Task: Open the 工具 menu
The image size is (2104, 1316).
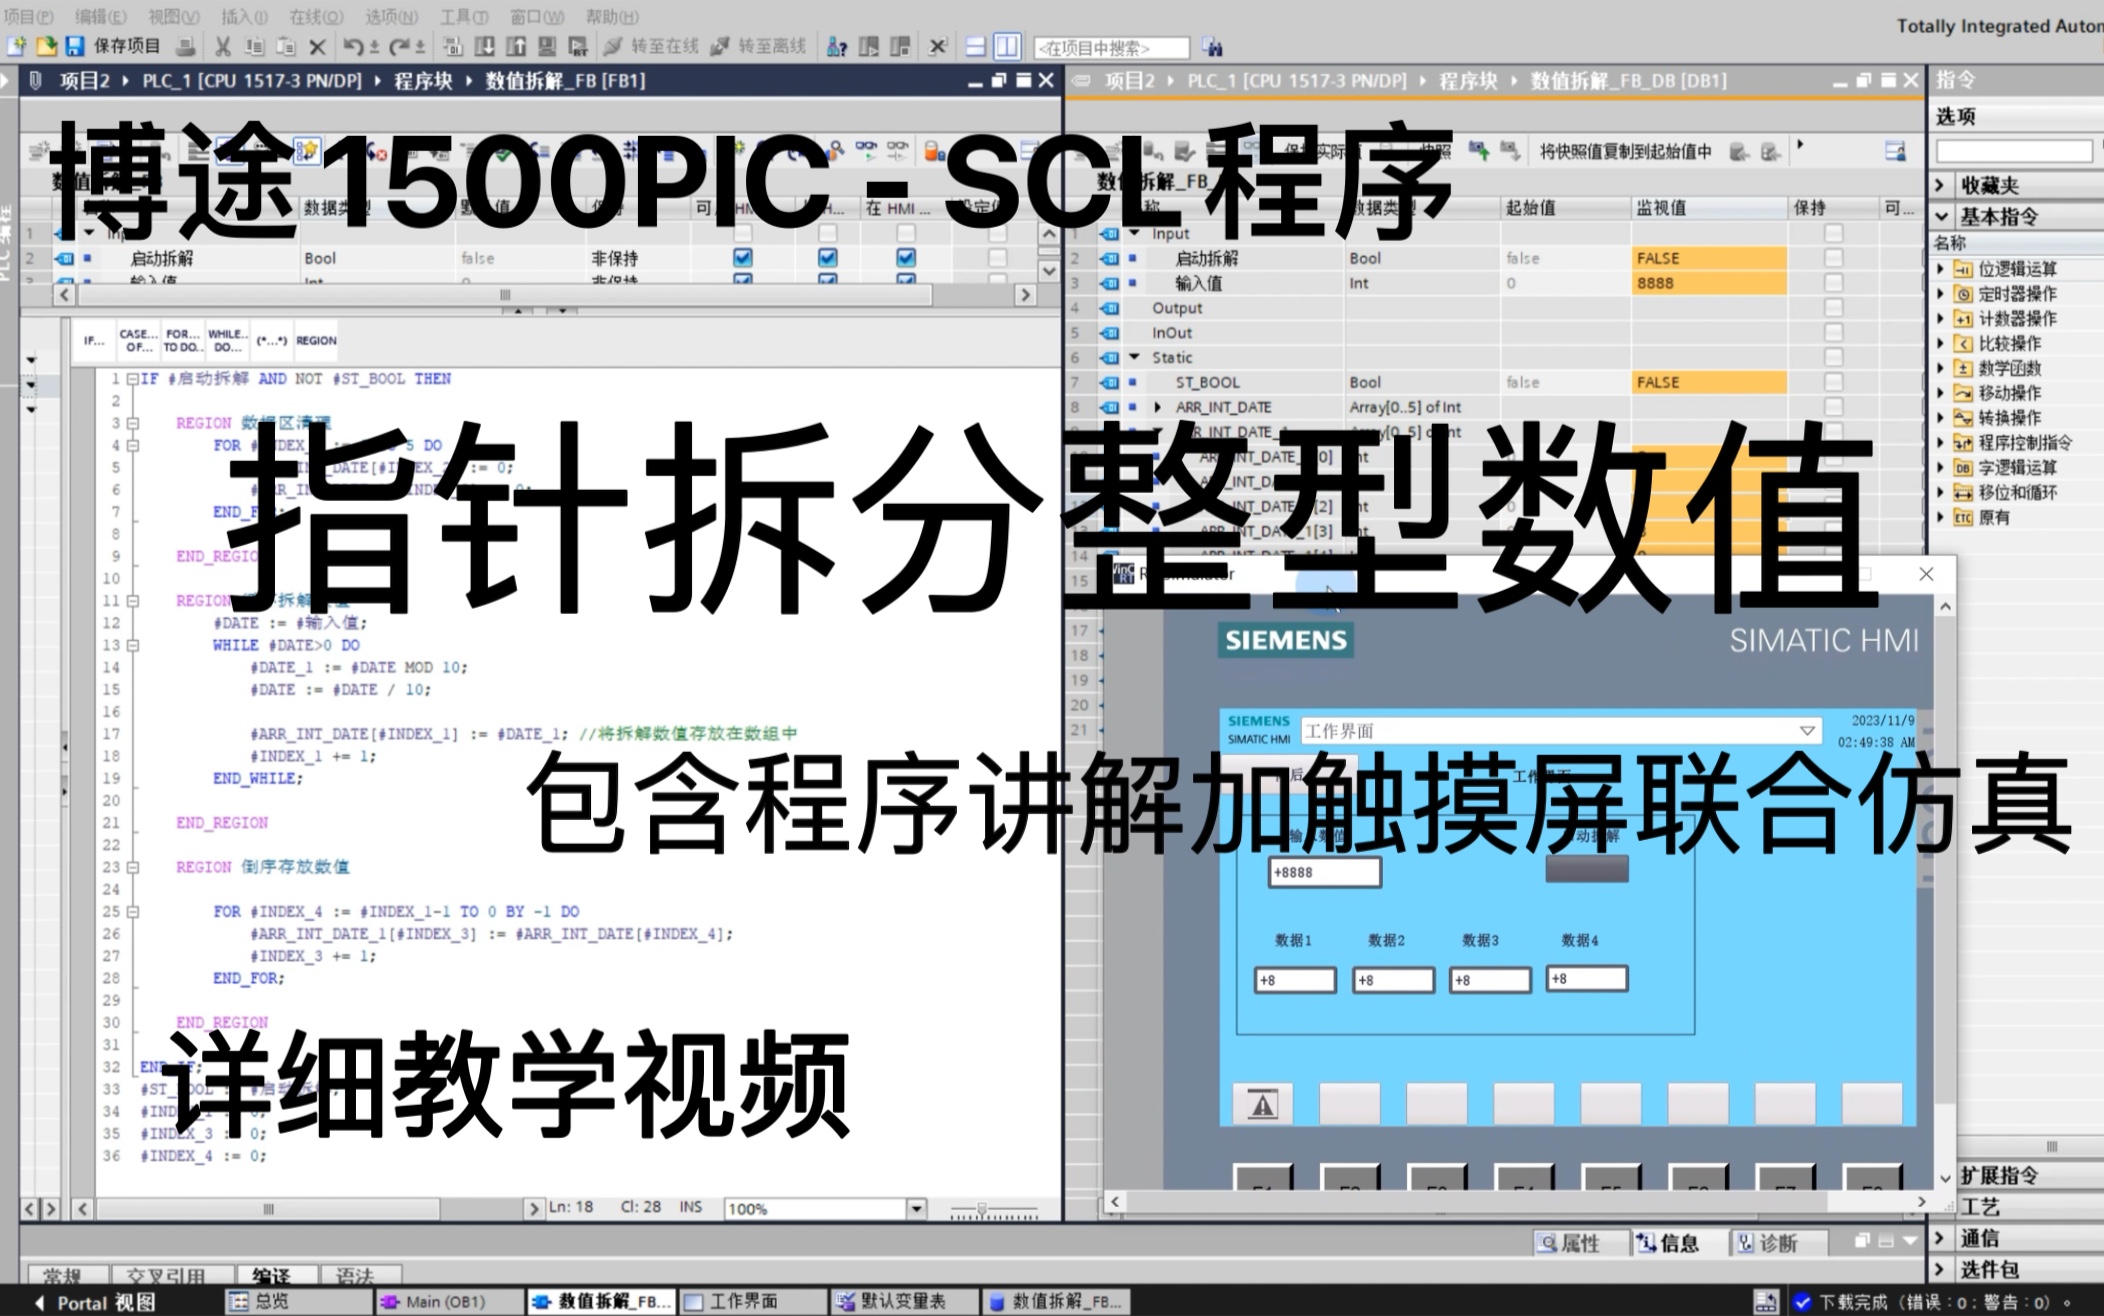Action: (467, 16)
